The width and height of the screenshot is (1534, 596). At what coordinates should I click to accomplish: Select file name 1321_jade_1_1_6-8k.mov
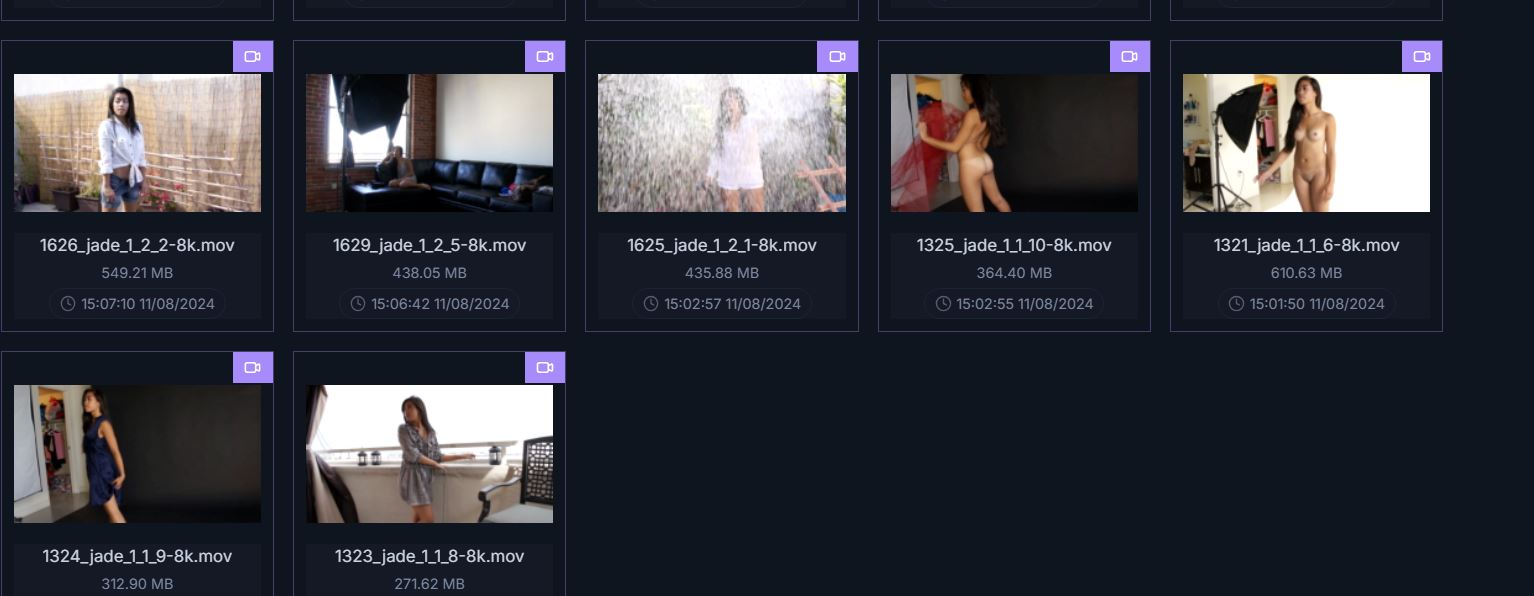pos(1306,246)
